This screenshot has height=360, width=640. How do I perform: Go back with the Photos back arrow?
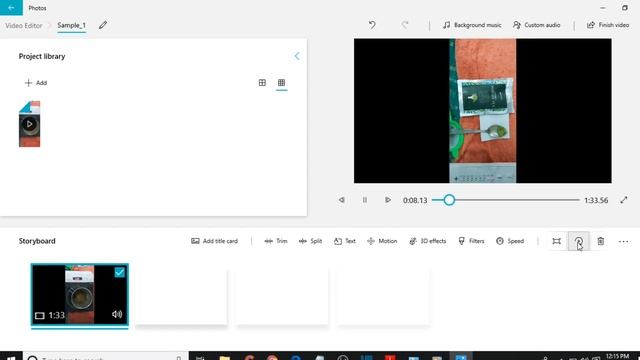[x=11, y=7]
